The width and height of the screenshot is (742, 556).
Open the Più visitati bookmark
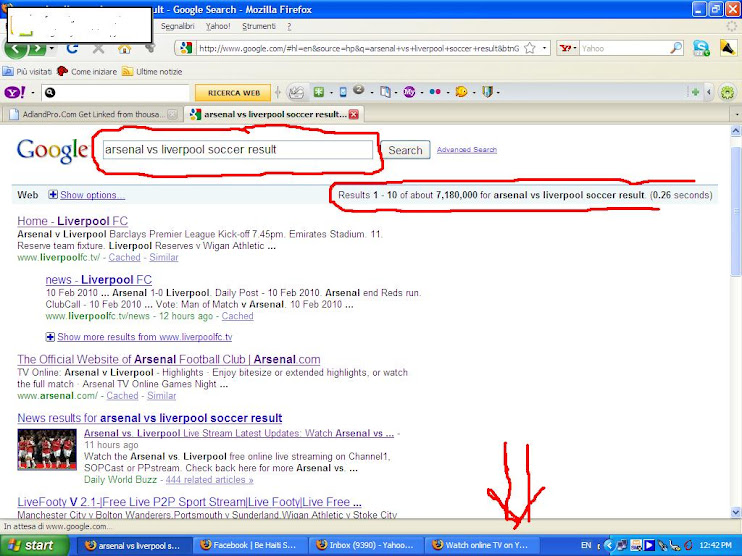(x=27, y=71)
